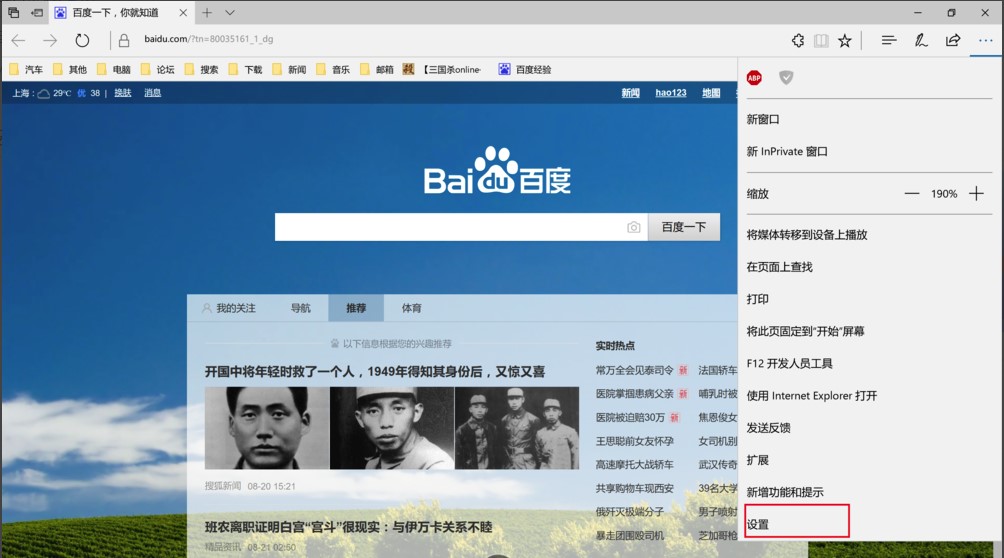Screen dimensions: 1004x558
Task: Click the ABP Adblock Plus icon
Action: point(754,78)
